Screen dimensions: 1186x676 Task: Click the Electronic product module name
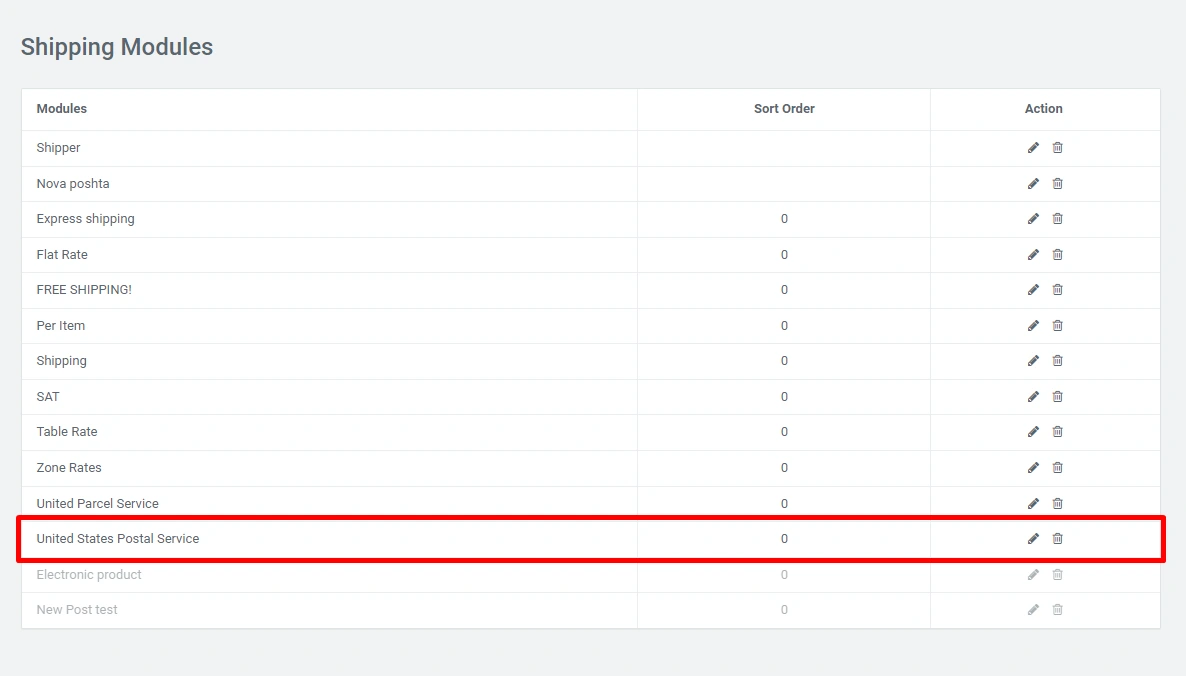pyautogui.click(x=89, y=575)
